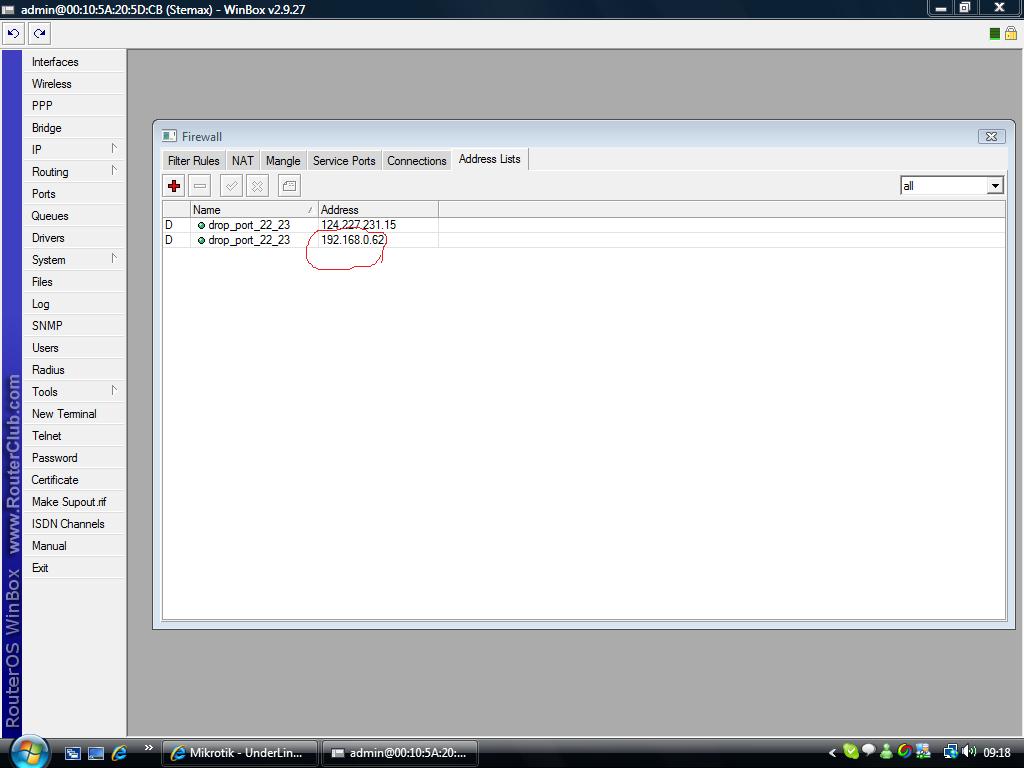Screen dimensions: 1024x768
Task: Launch Internet Explorer from quick launch
Action: (120, 753)
